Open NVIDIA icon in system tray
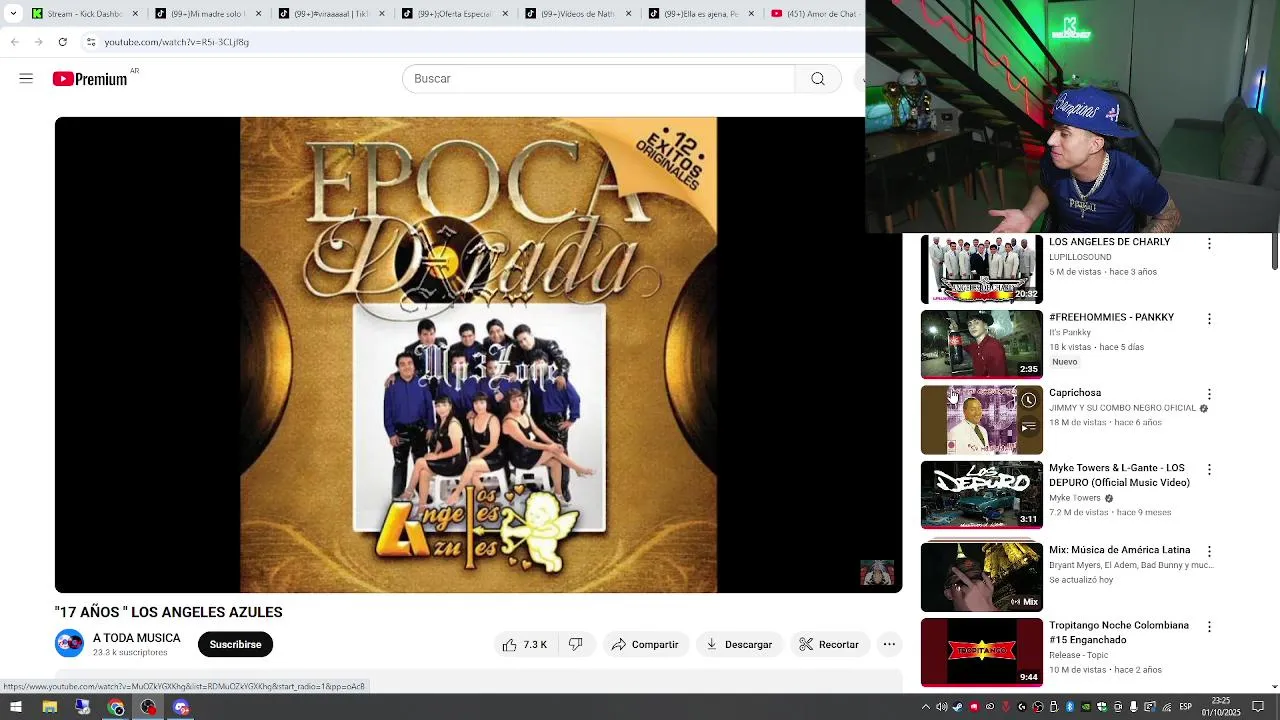Screen dimensions: 1280x720 (1086, 708)
